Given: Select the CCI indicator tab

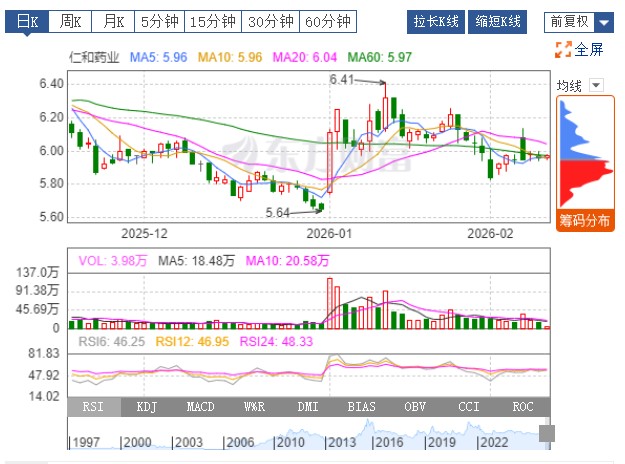Looking at the screenshot, I should point(469,407).
